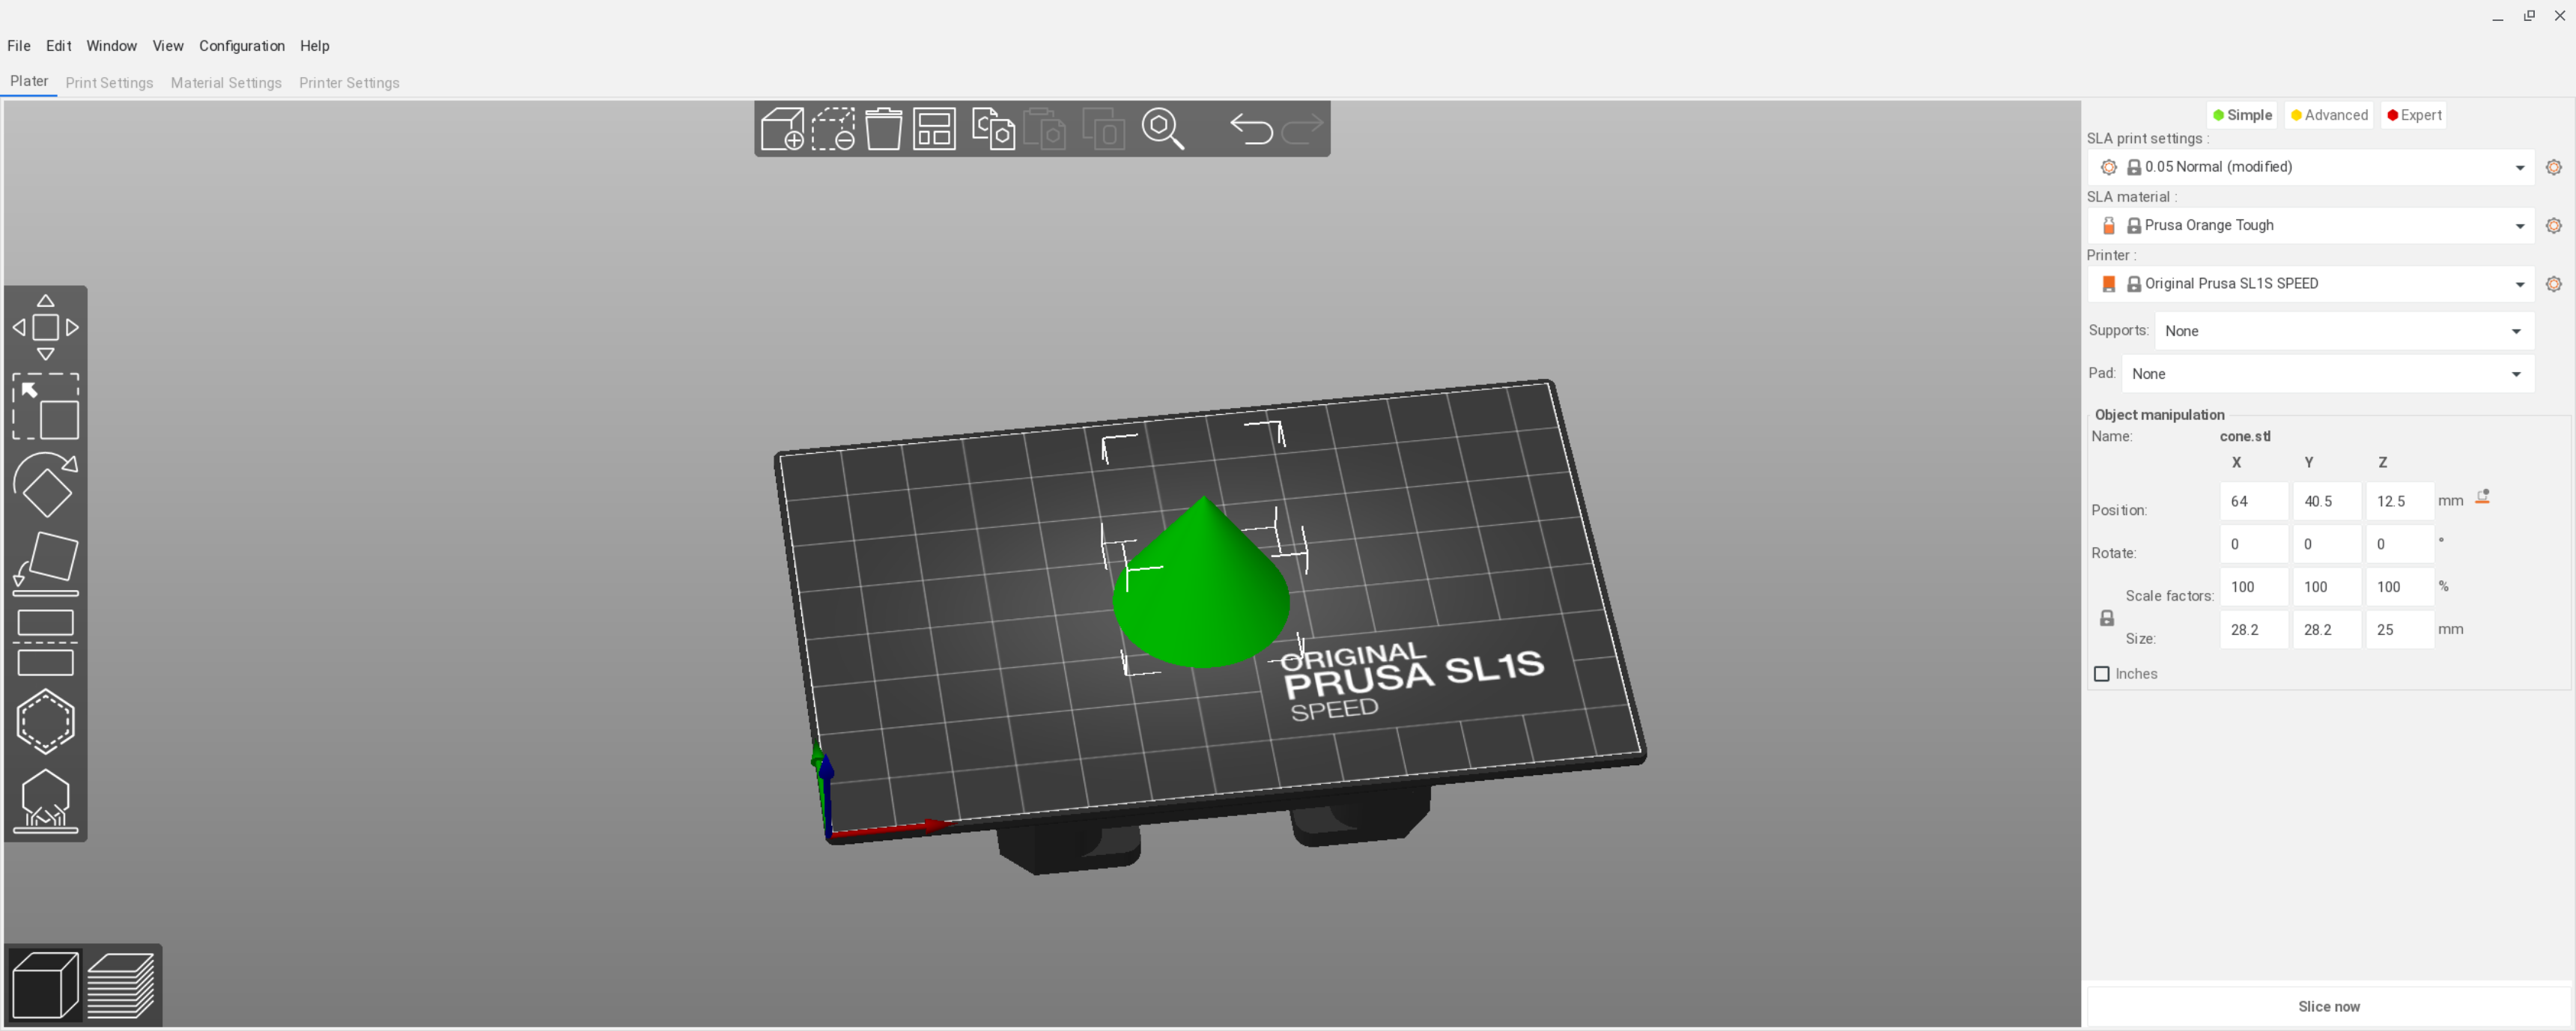This screenshot has width=2576, height=1031.
Task: Click the Rotate Y input field
Action: click(x=2327, y=545)
